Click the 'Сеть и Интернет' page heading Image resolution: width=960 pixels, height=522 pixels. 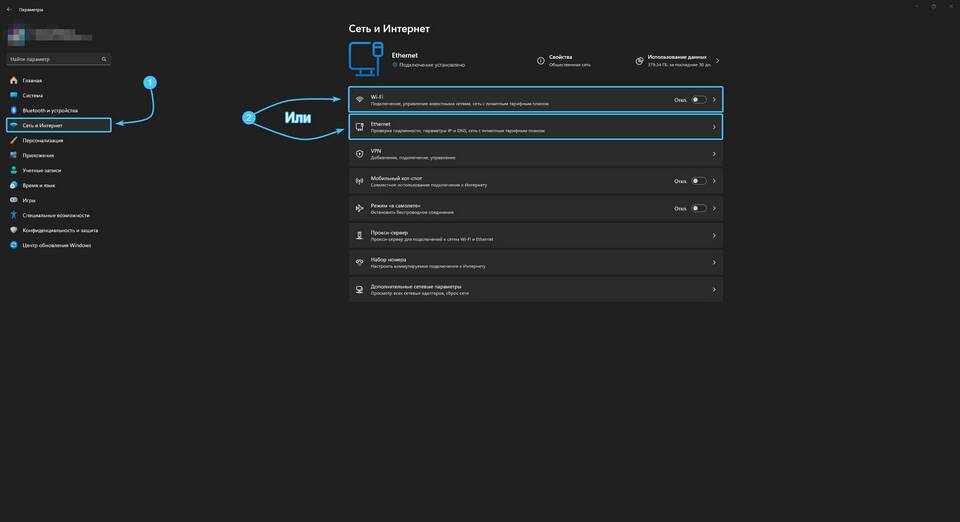pos(389,29)
